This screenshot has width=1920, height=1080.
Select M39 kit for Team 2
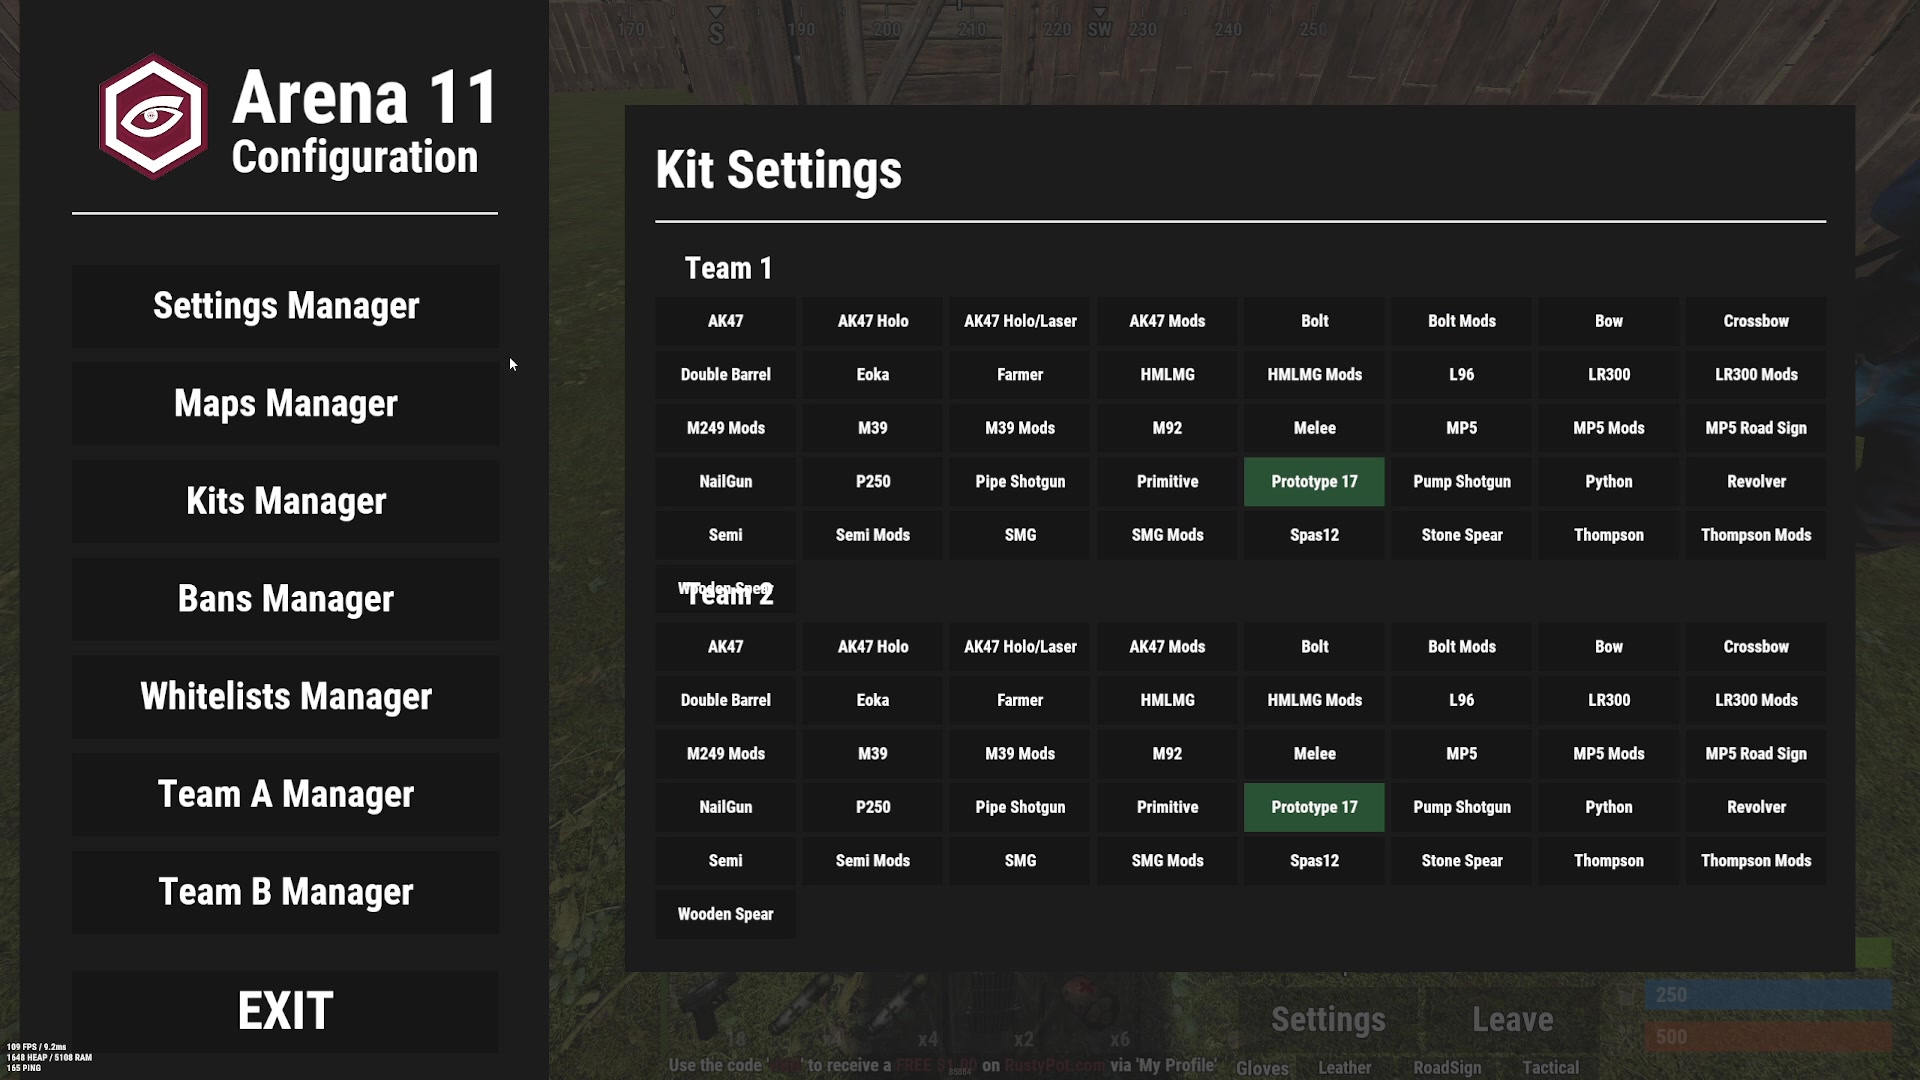(x=873, y=754)
